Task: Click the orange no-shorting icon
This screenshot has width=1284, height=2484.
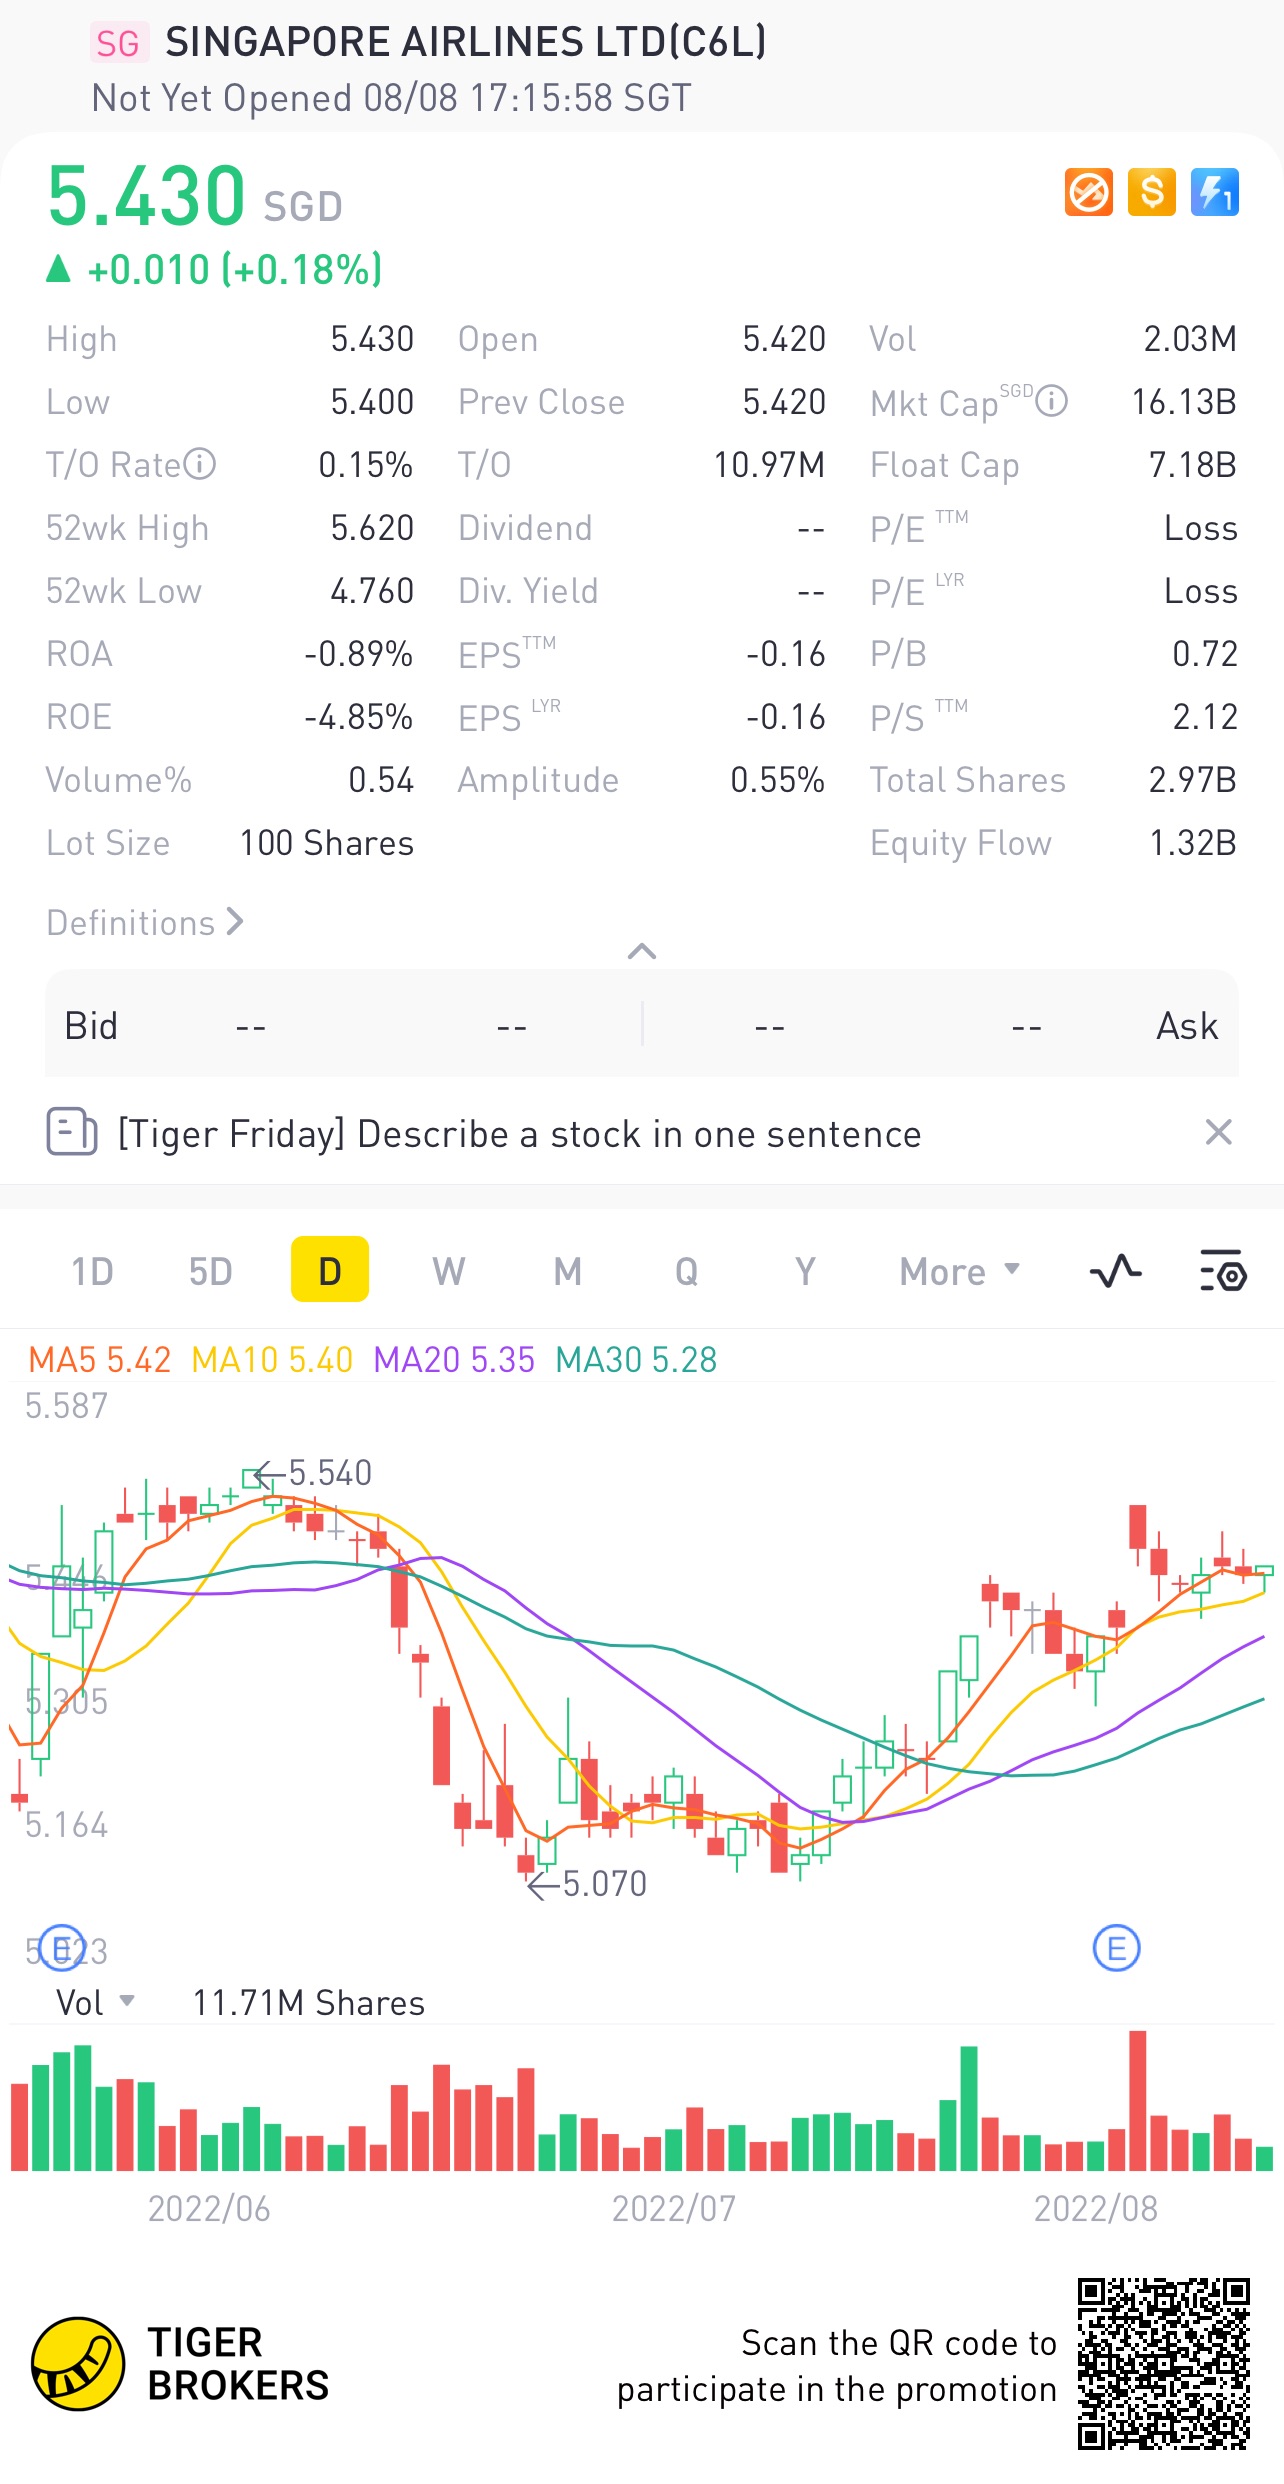Action: pos(1088,192)
